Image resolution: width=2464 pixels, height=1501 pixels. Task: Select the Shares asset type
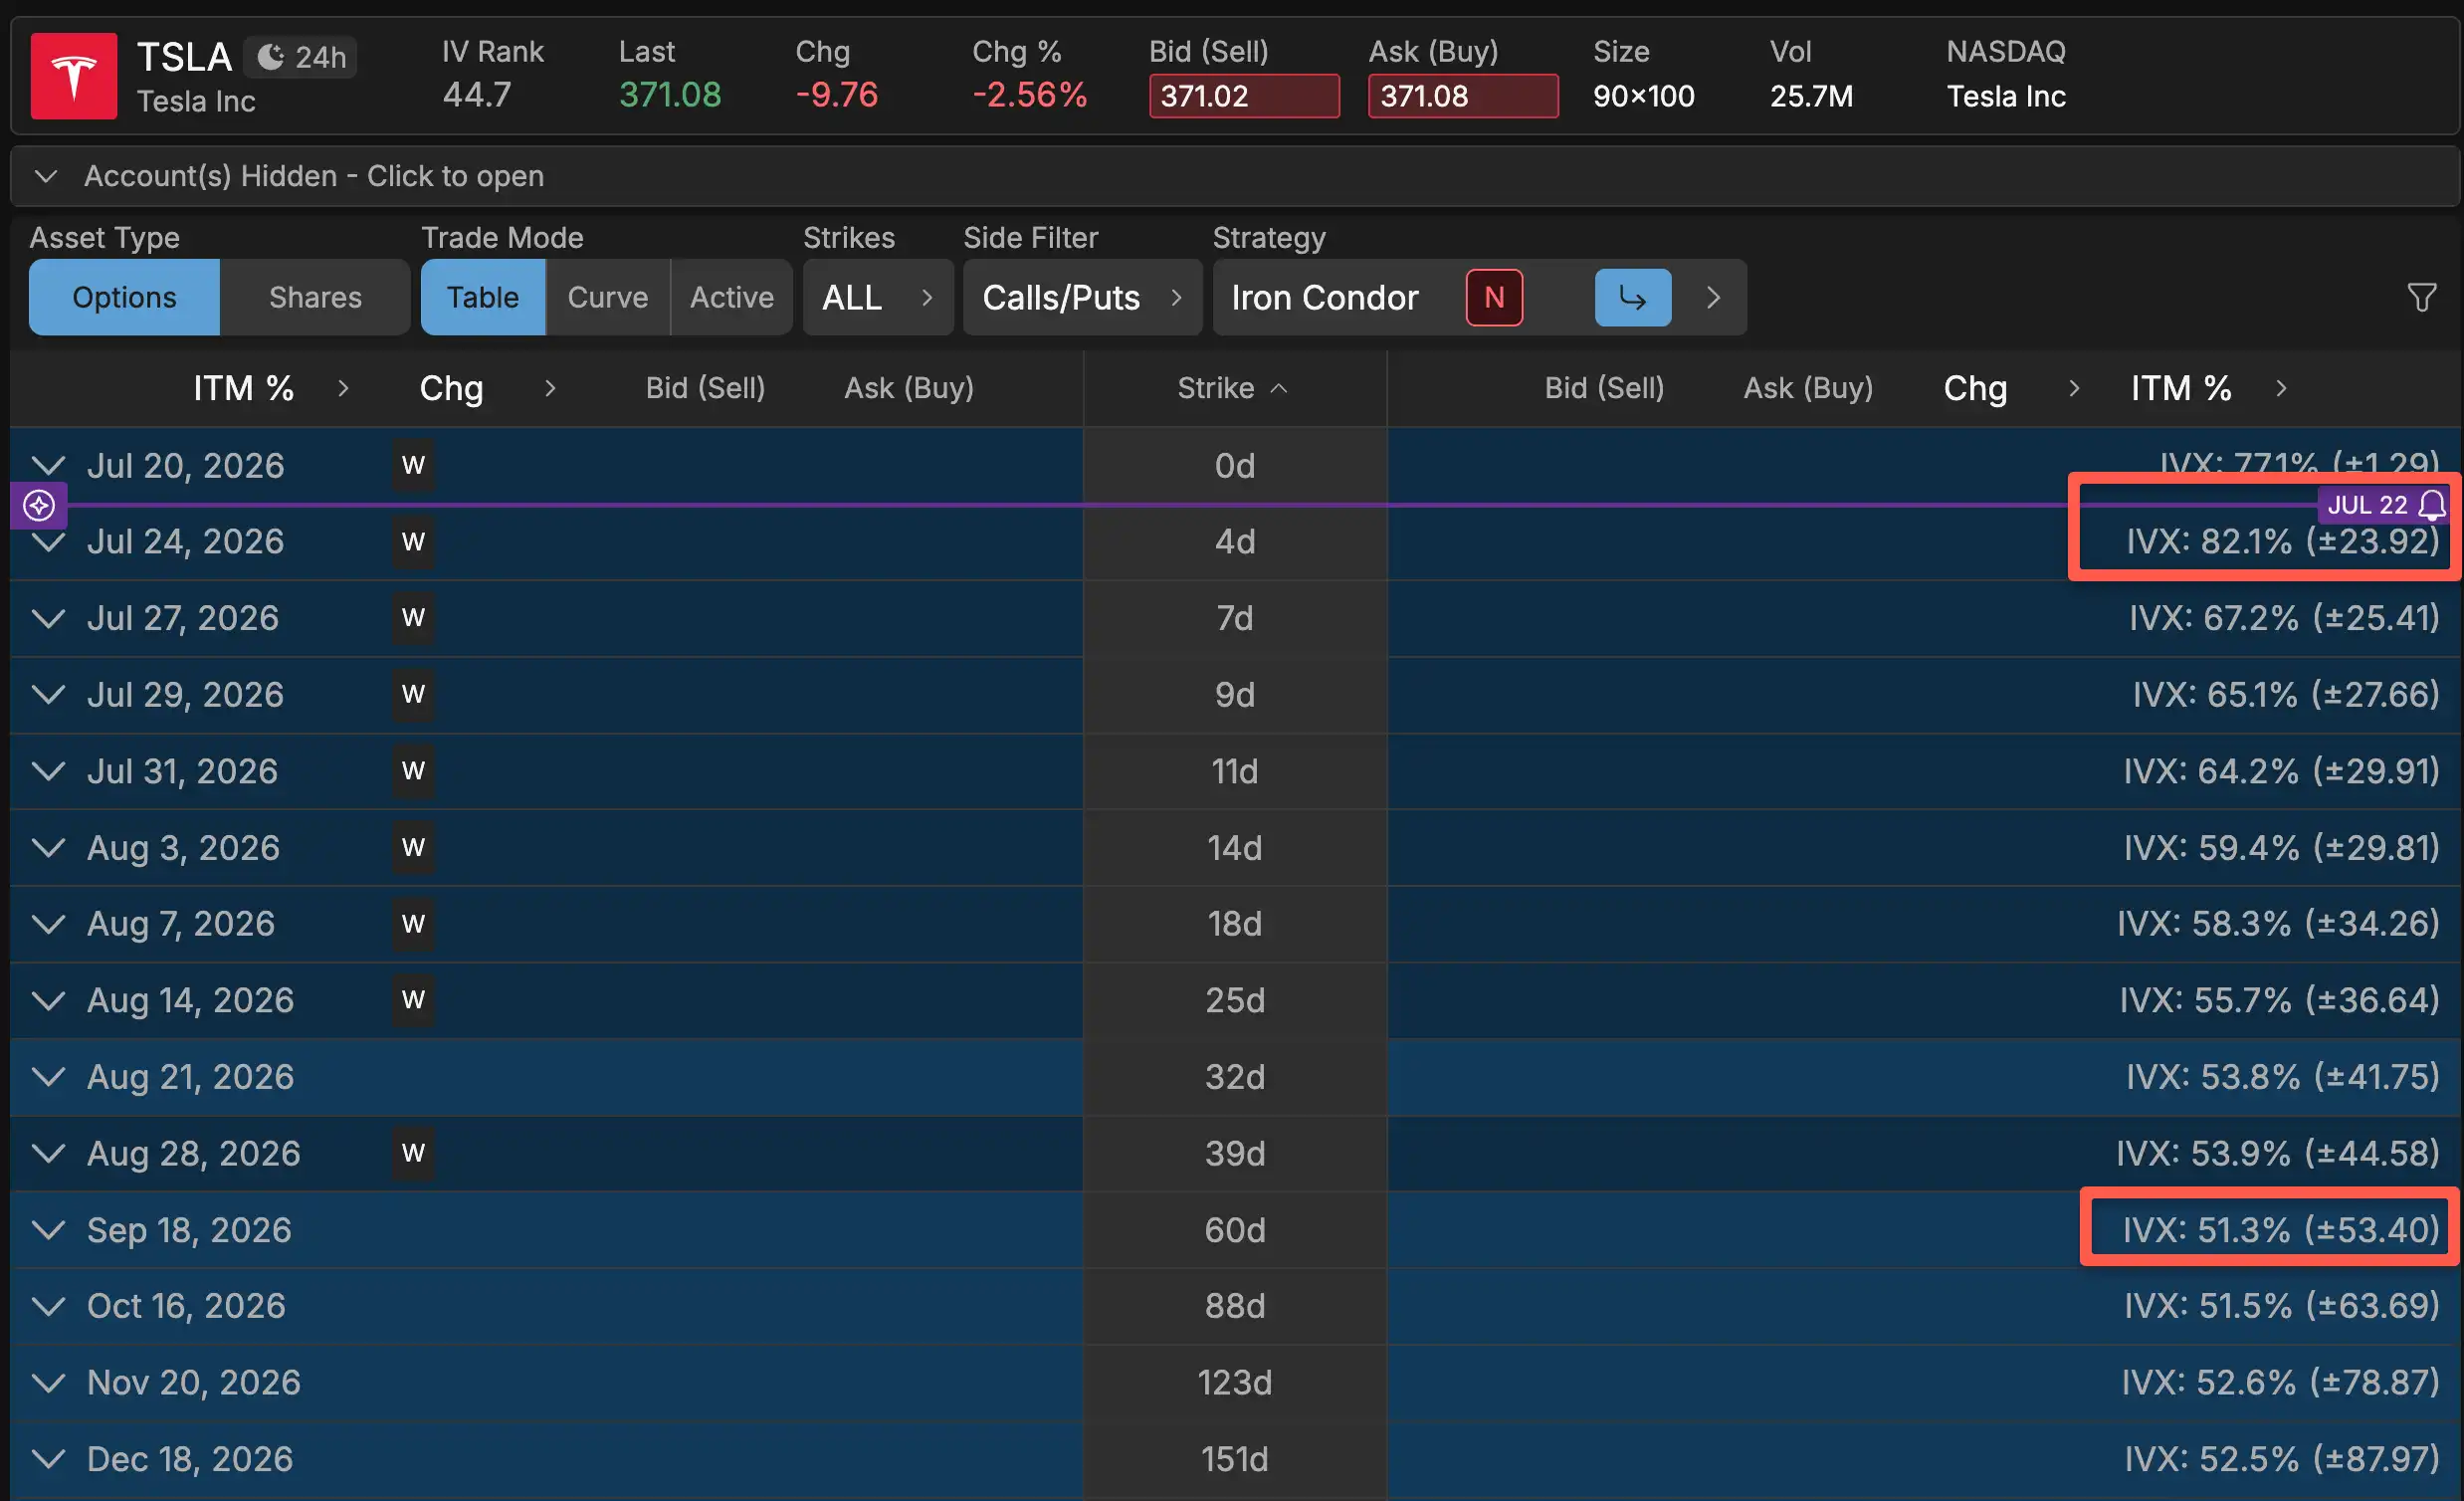coord(315,297)
